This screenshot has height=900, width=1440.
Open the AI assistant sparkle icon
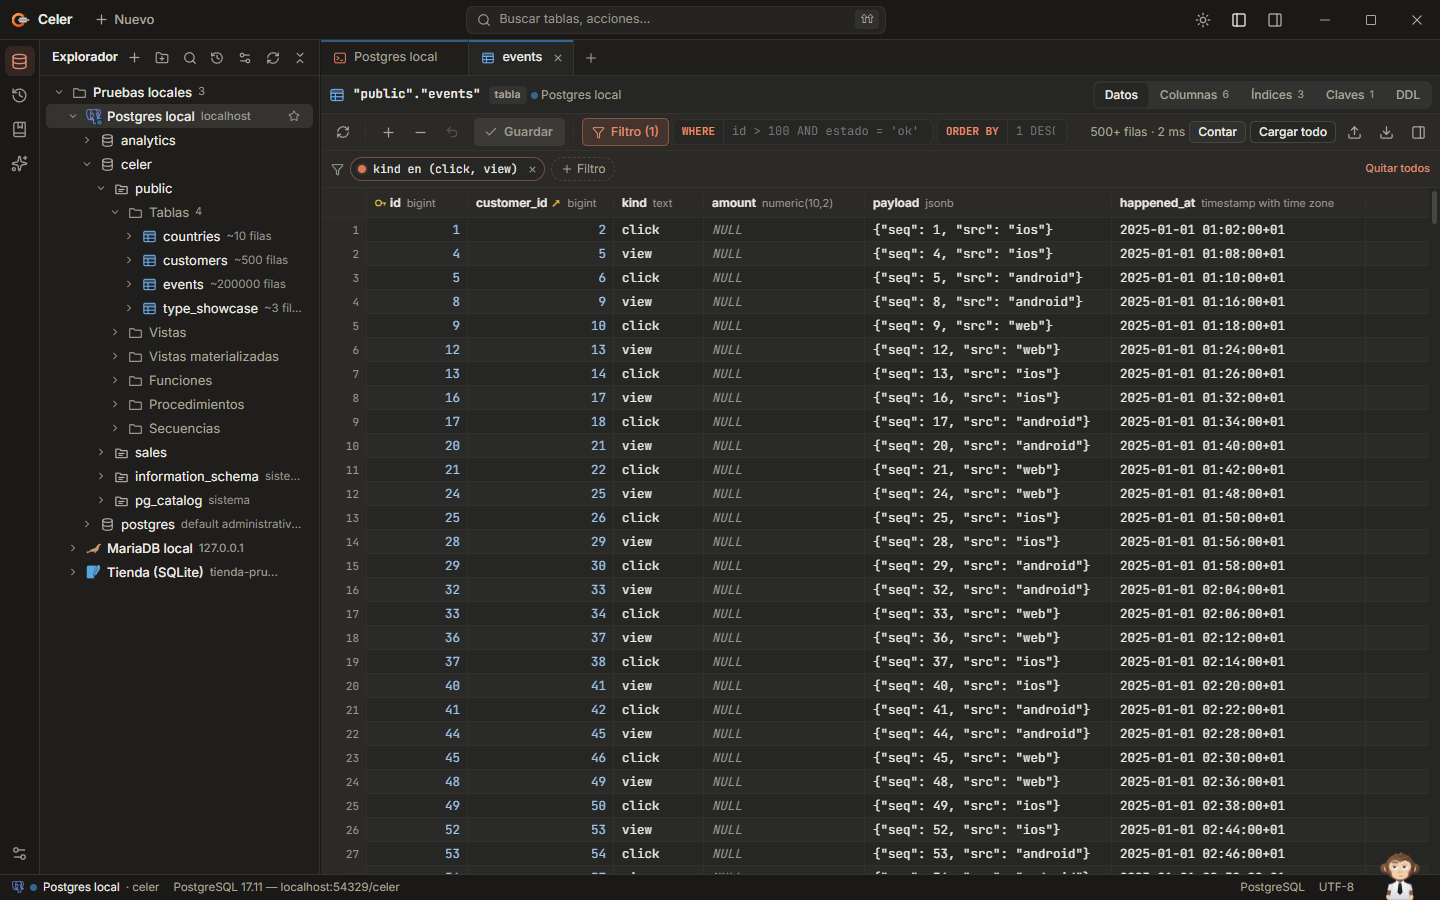coord(19,164)
